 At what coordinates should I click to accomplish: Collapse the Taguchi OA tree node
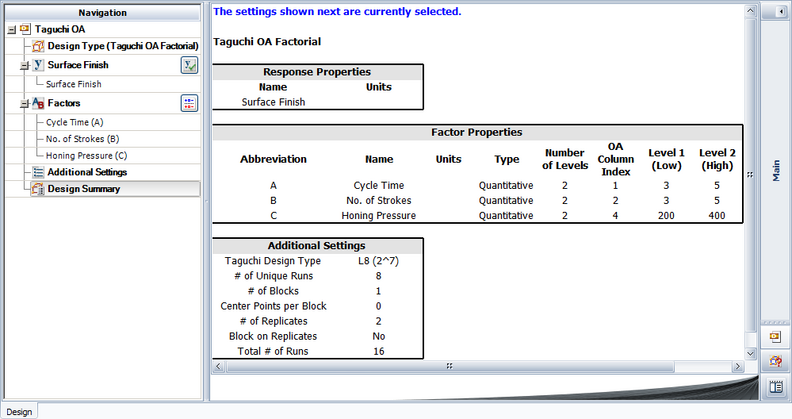pos(12,30)
